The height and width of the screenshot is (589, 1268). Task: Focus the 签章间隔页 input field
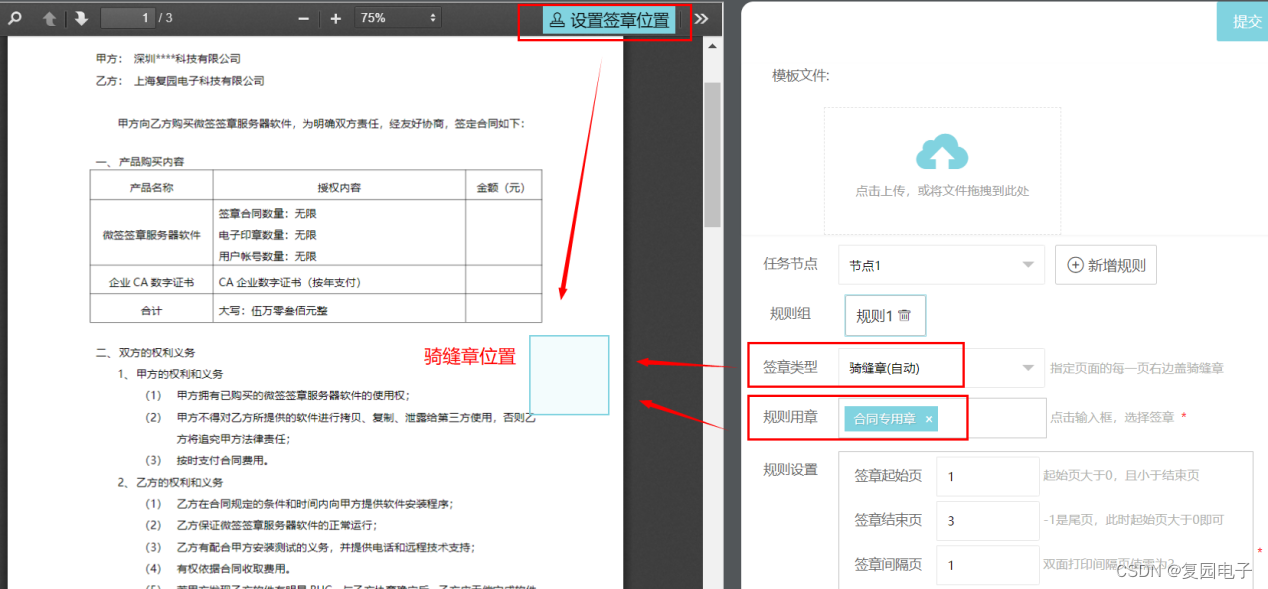(988, 564)
